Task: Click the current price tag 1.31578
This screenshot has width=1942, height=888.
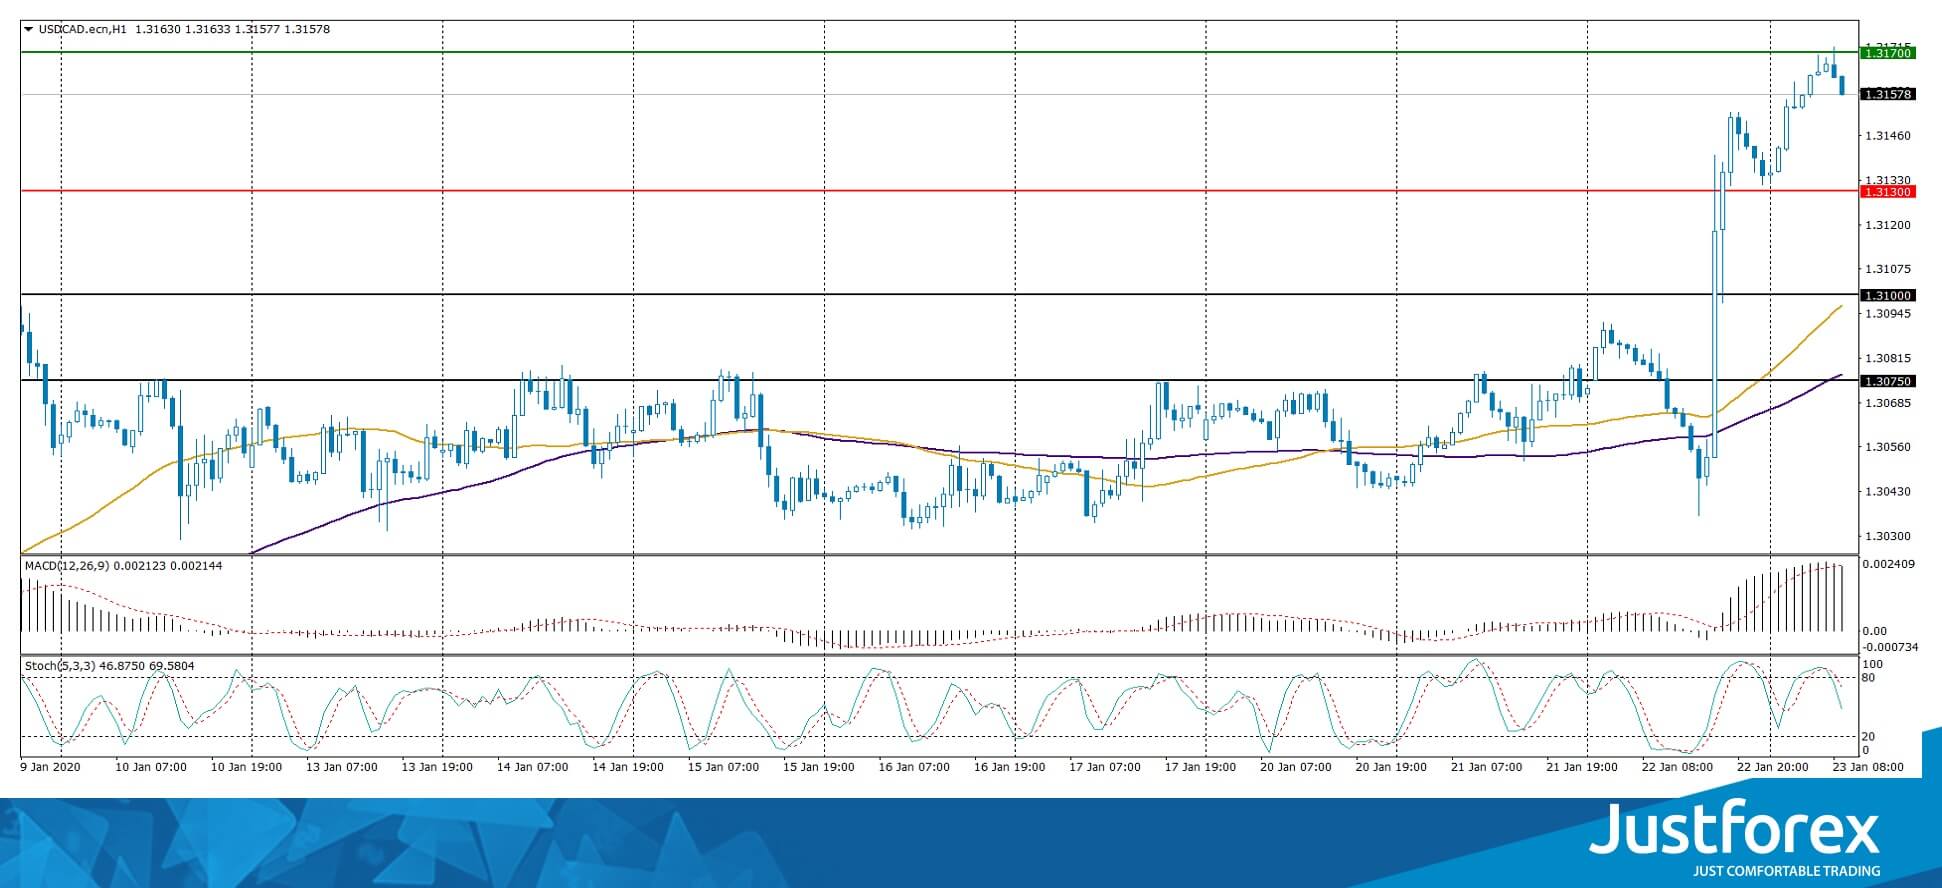Action: coord(1887,94)
